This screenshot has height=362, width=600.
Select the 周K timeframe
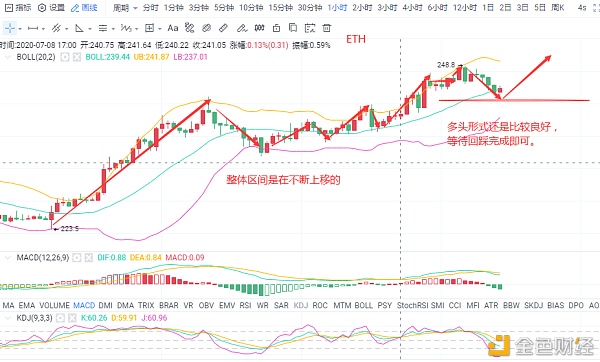(x=558, y=8)
